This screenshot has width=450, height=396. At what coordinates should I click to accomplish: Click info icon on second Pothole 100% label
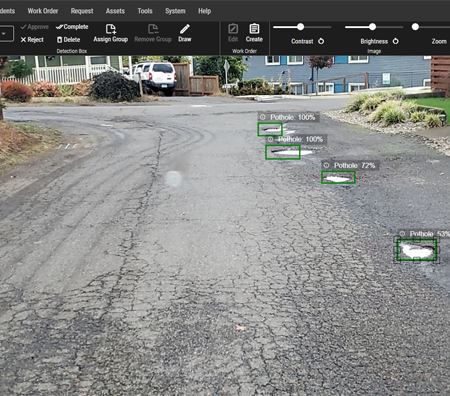point(271,139)
